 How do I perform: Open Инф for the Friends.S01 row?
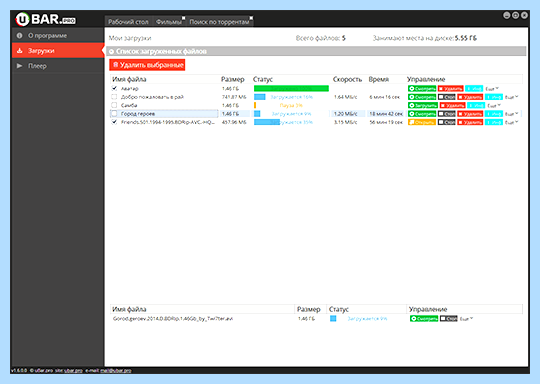coord(494,122)
